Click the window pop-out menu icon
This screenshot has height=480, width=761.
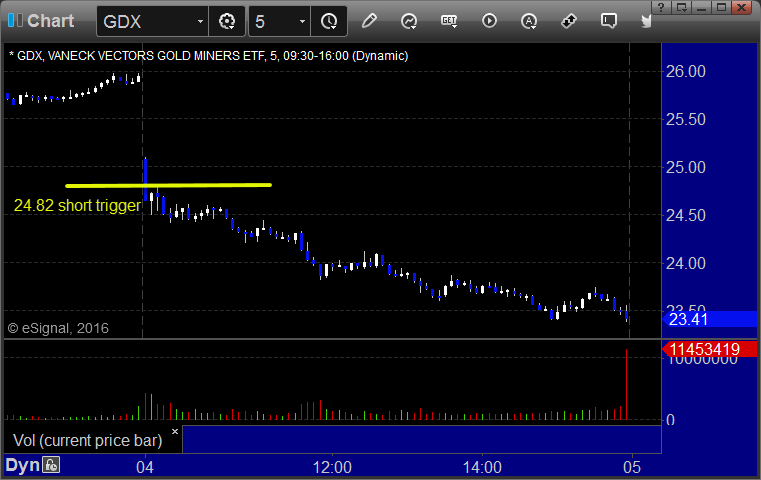[x=681, y=7]
